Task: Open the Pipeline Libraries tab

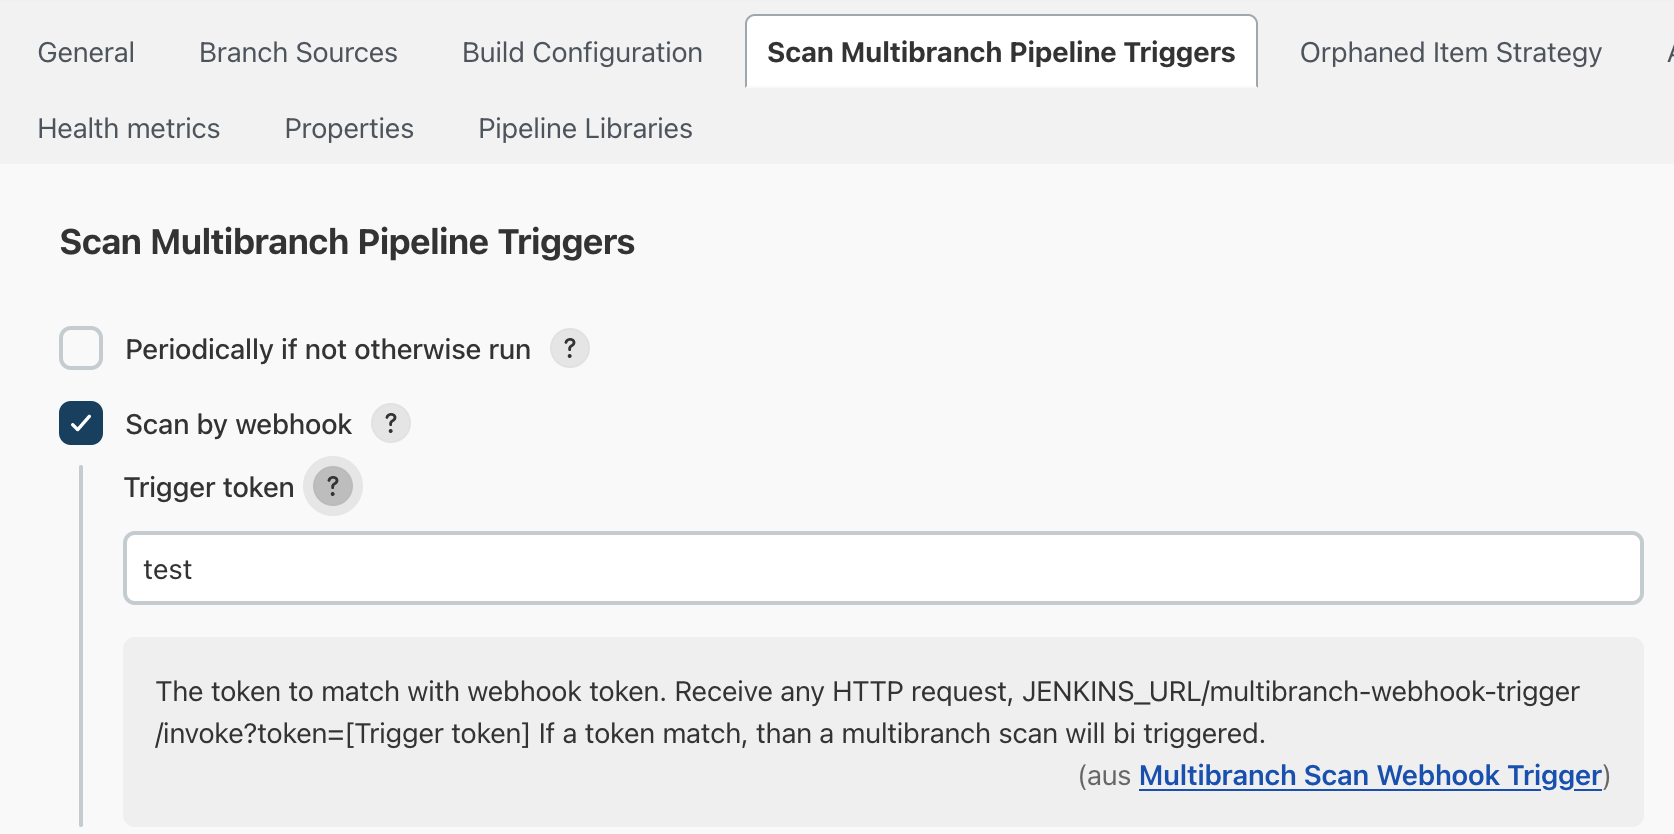Action: [584, 128]
